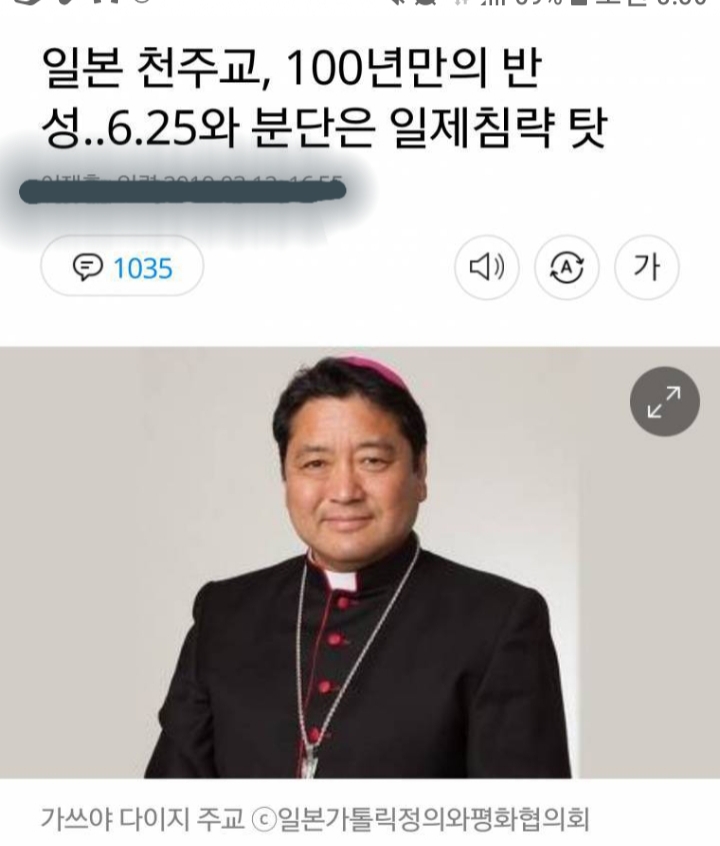Screen dimensions: 720x846
Task: Tap the speech bubble comment icon
Action: tap(87, 268)
